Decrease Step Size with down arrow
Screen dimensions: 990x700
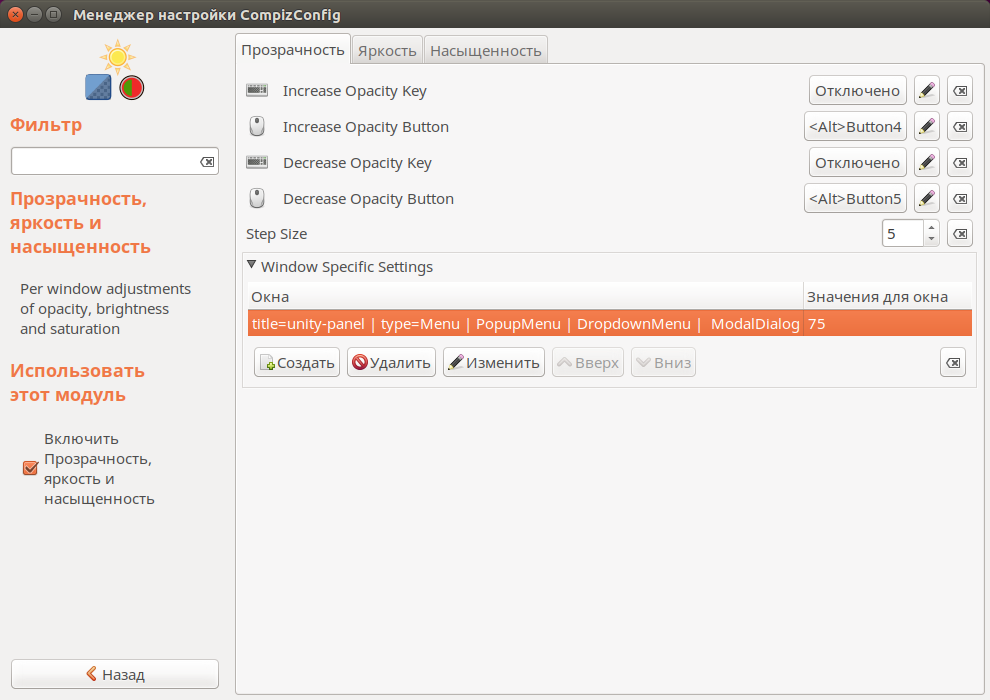pos(931,240)
